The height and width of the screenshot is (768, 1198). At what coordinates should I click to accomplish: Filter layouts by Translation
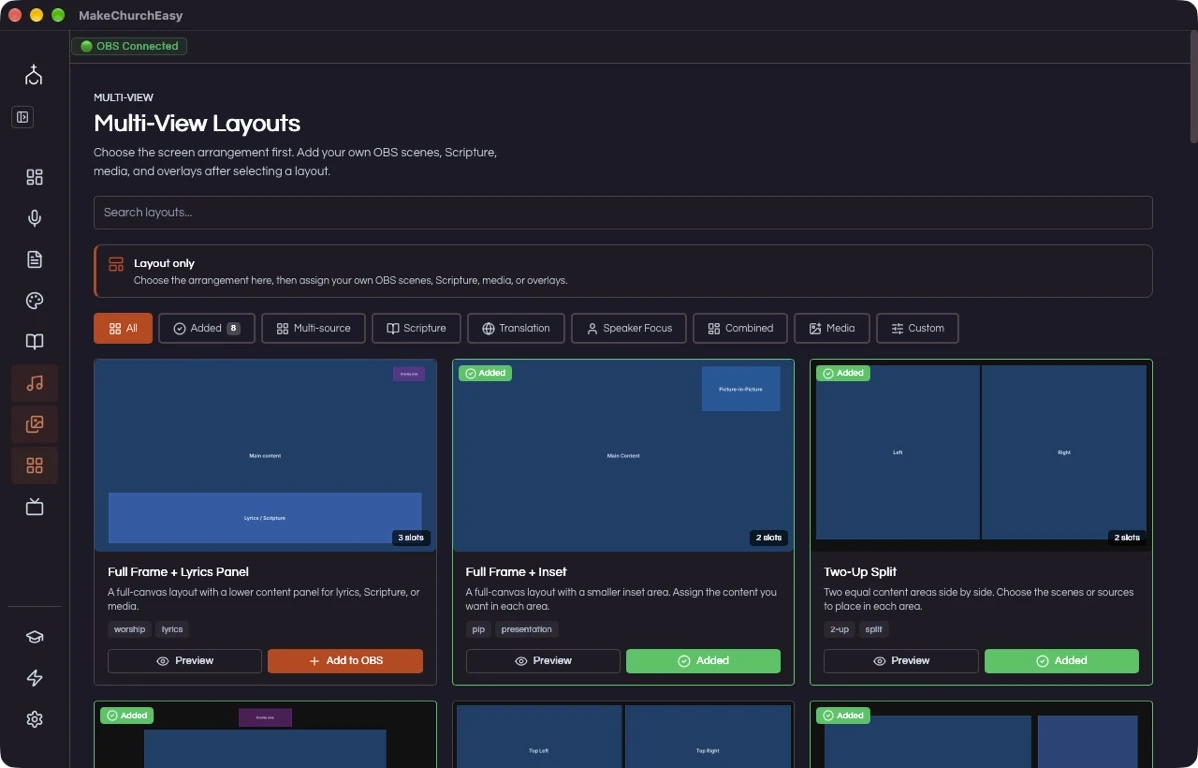pyautogui.click(x=516, y=329)
